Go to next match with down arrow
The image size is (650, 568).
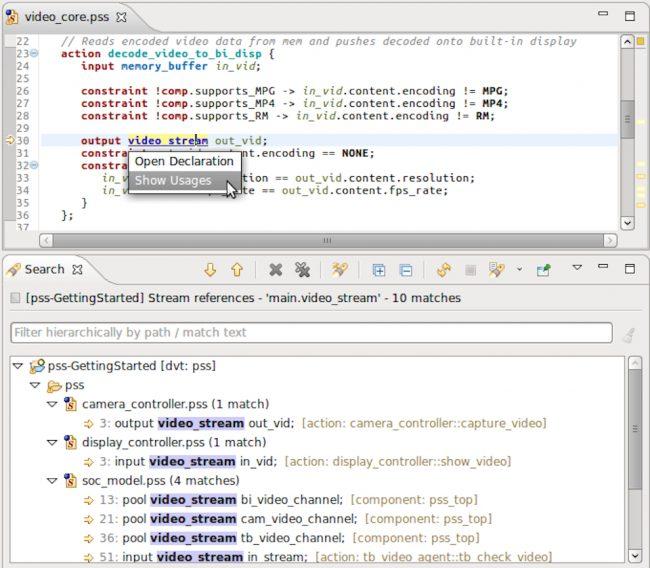click(210, 270)
